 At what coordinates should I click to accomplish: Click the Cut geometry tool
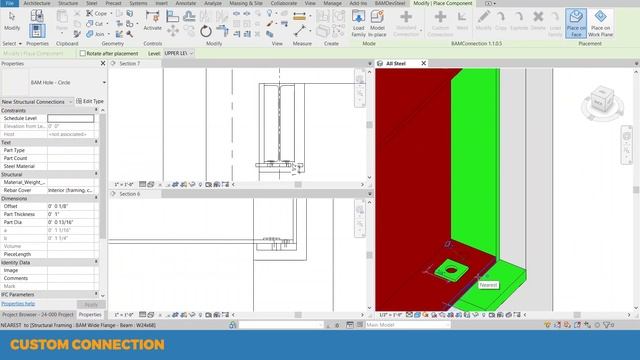coord(95,24)
